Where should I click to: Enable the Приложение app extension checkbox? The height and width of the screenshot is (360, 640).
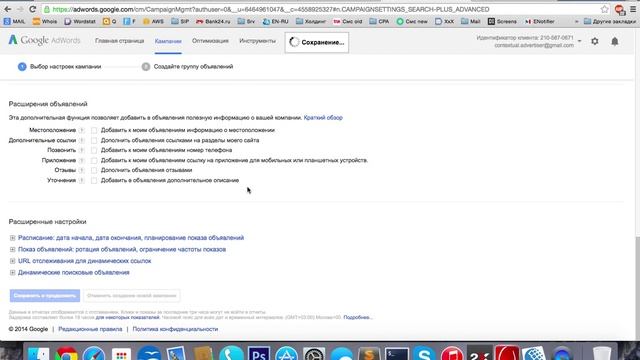[x=94, y=160]
